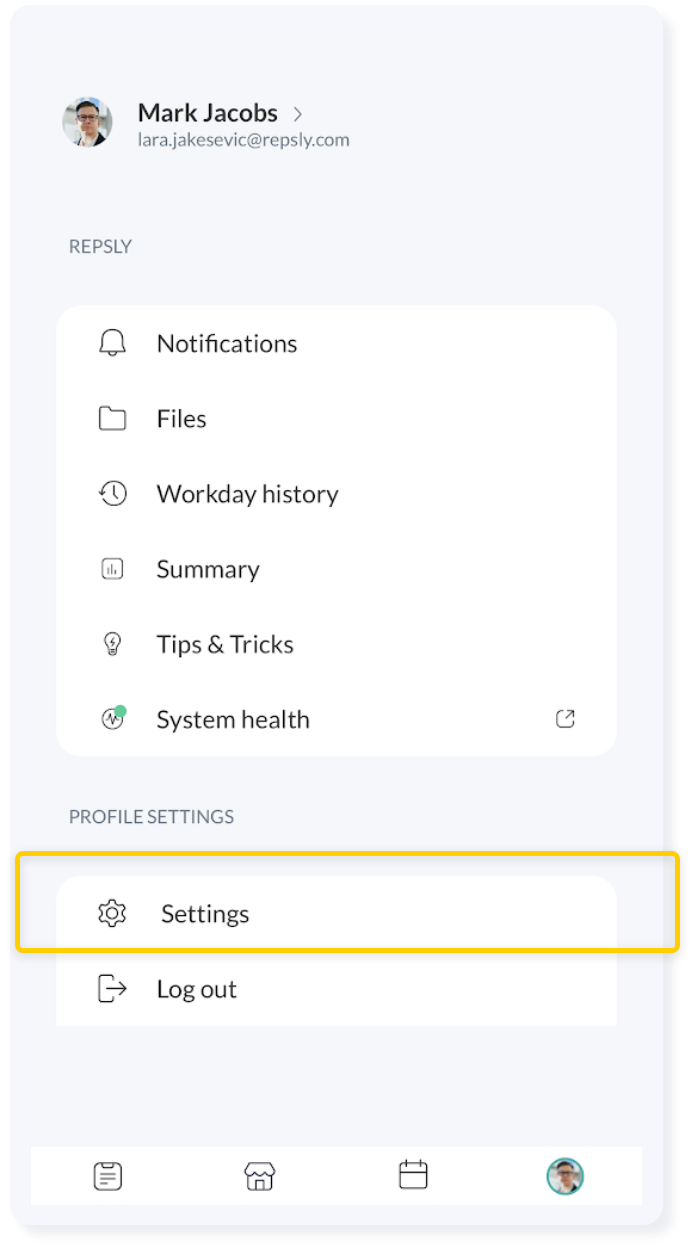The height and width of the screenshot is (1250, 695).
Task: Click the Tips & Tricks lightbulb icon
Action: [112, 644]
